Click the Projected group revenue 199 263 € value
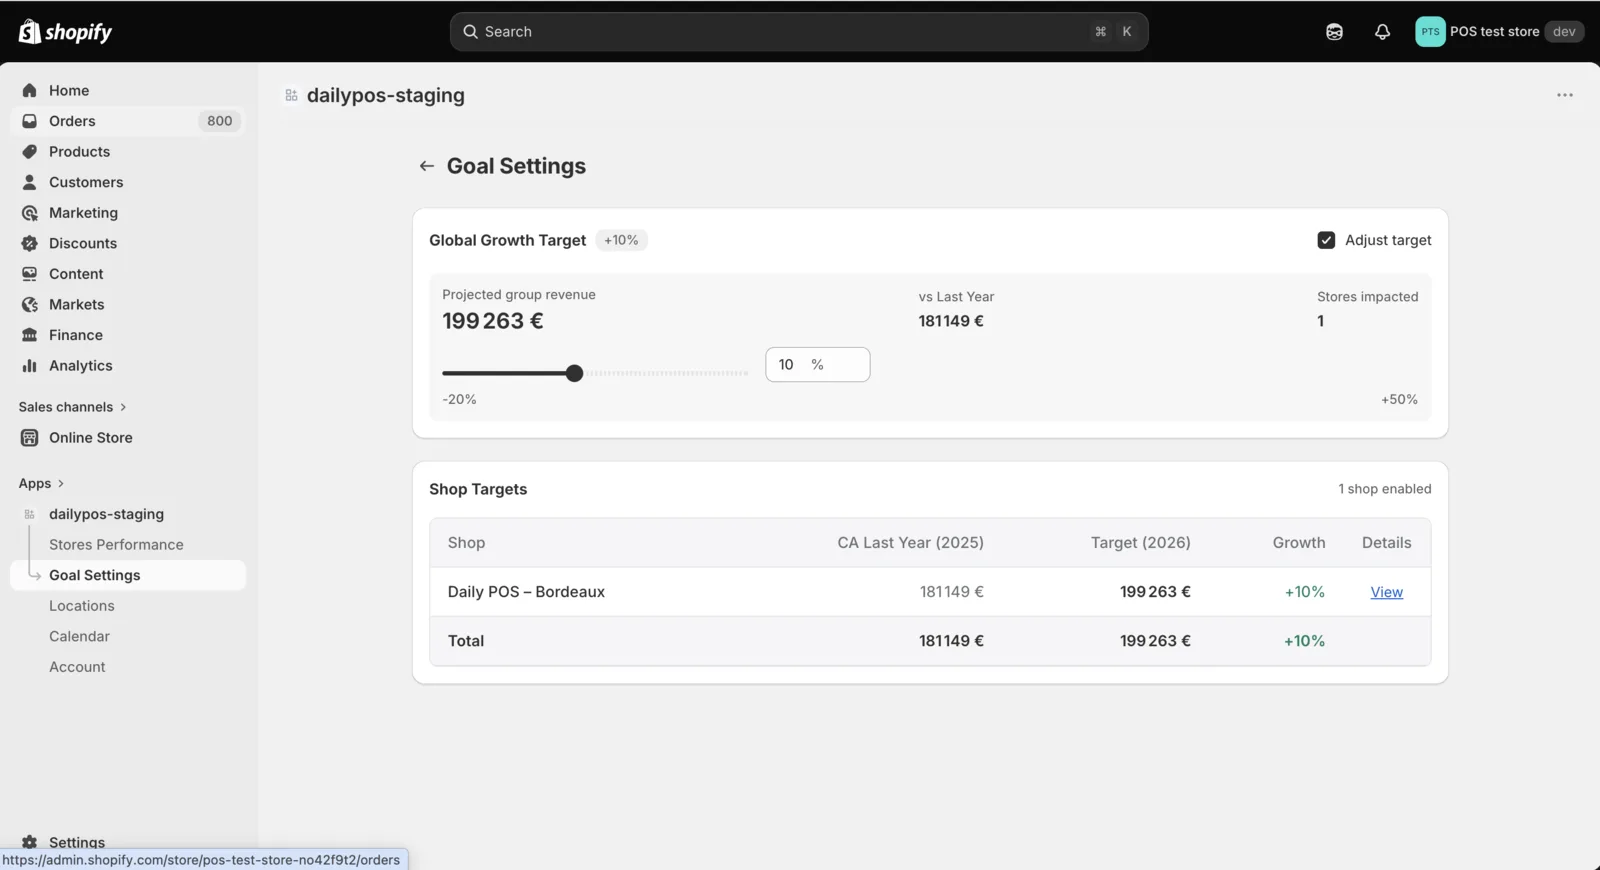 [x=493, y=321]
